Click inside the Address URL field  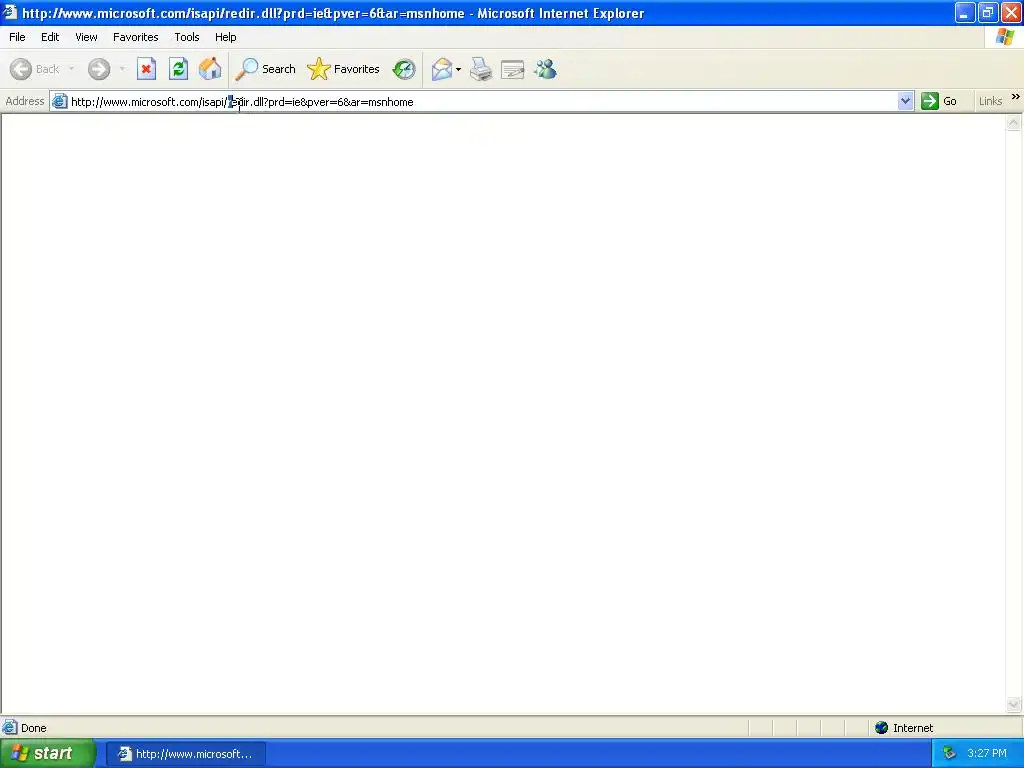[x=483, y=102]
